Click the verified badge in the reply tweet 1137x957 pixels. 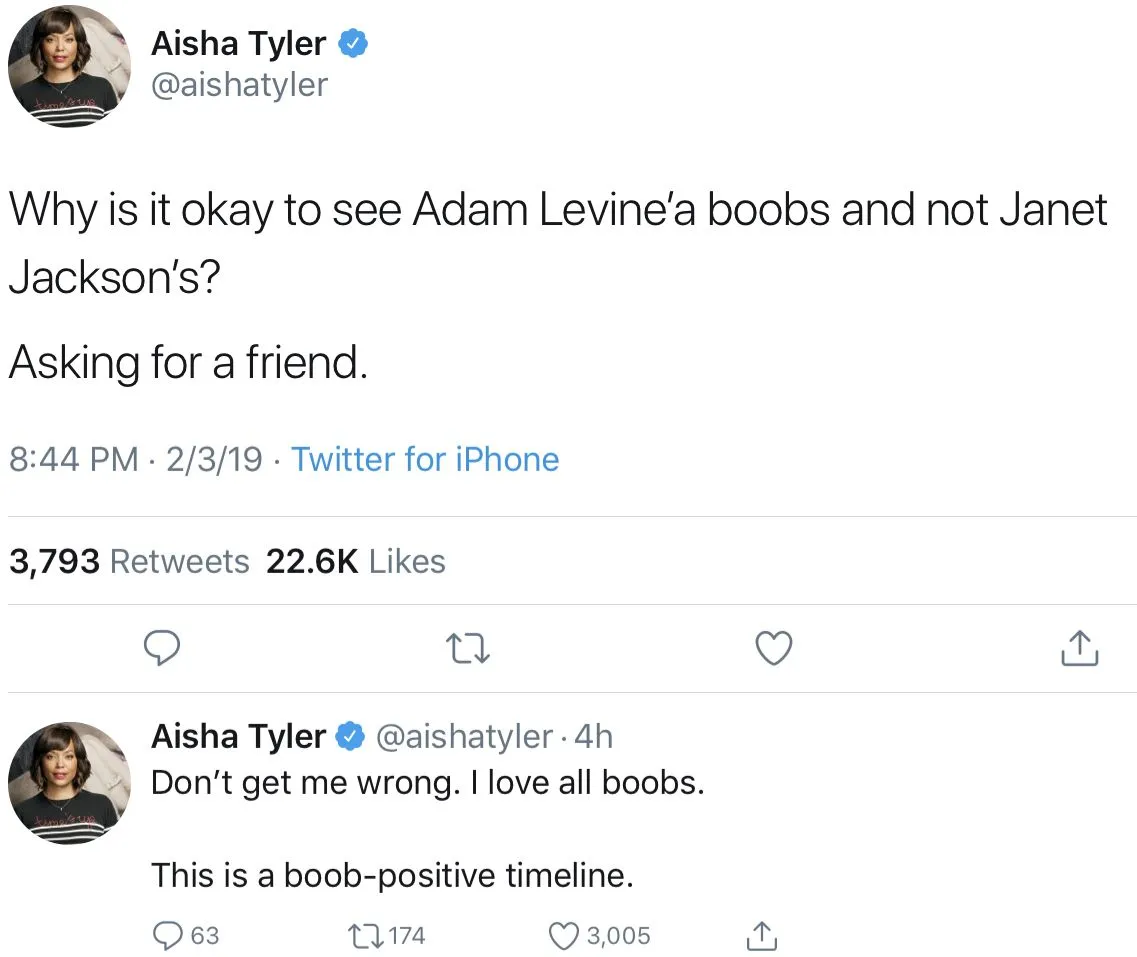[x=349, y=737]
